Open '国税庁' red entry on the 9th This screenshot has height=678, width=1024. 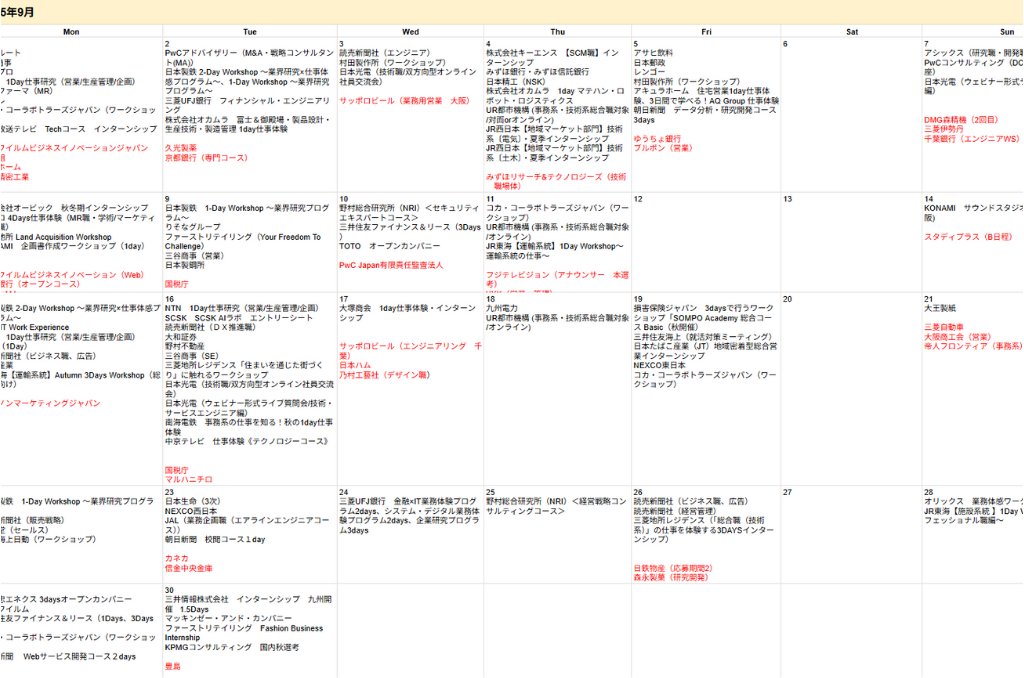click(x=176, y=284)
